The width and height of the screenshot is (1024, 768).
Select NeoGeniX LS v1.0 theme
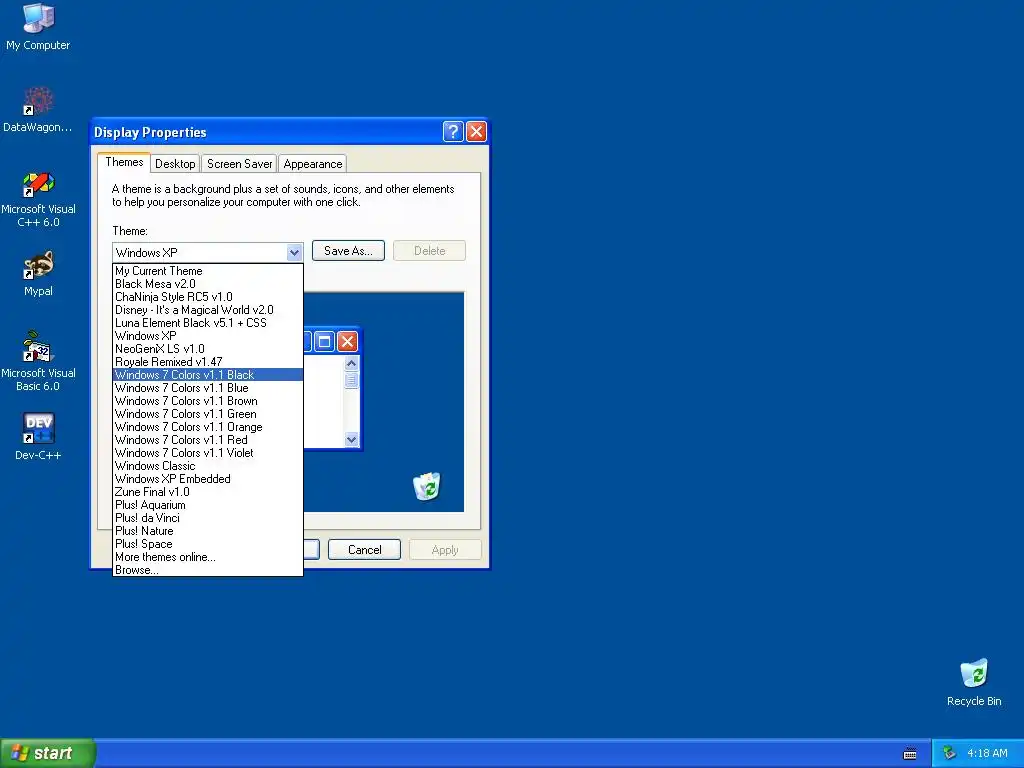point(208,349)
